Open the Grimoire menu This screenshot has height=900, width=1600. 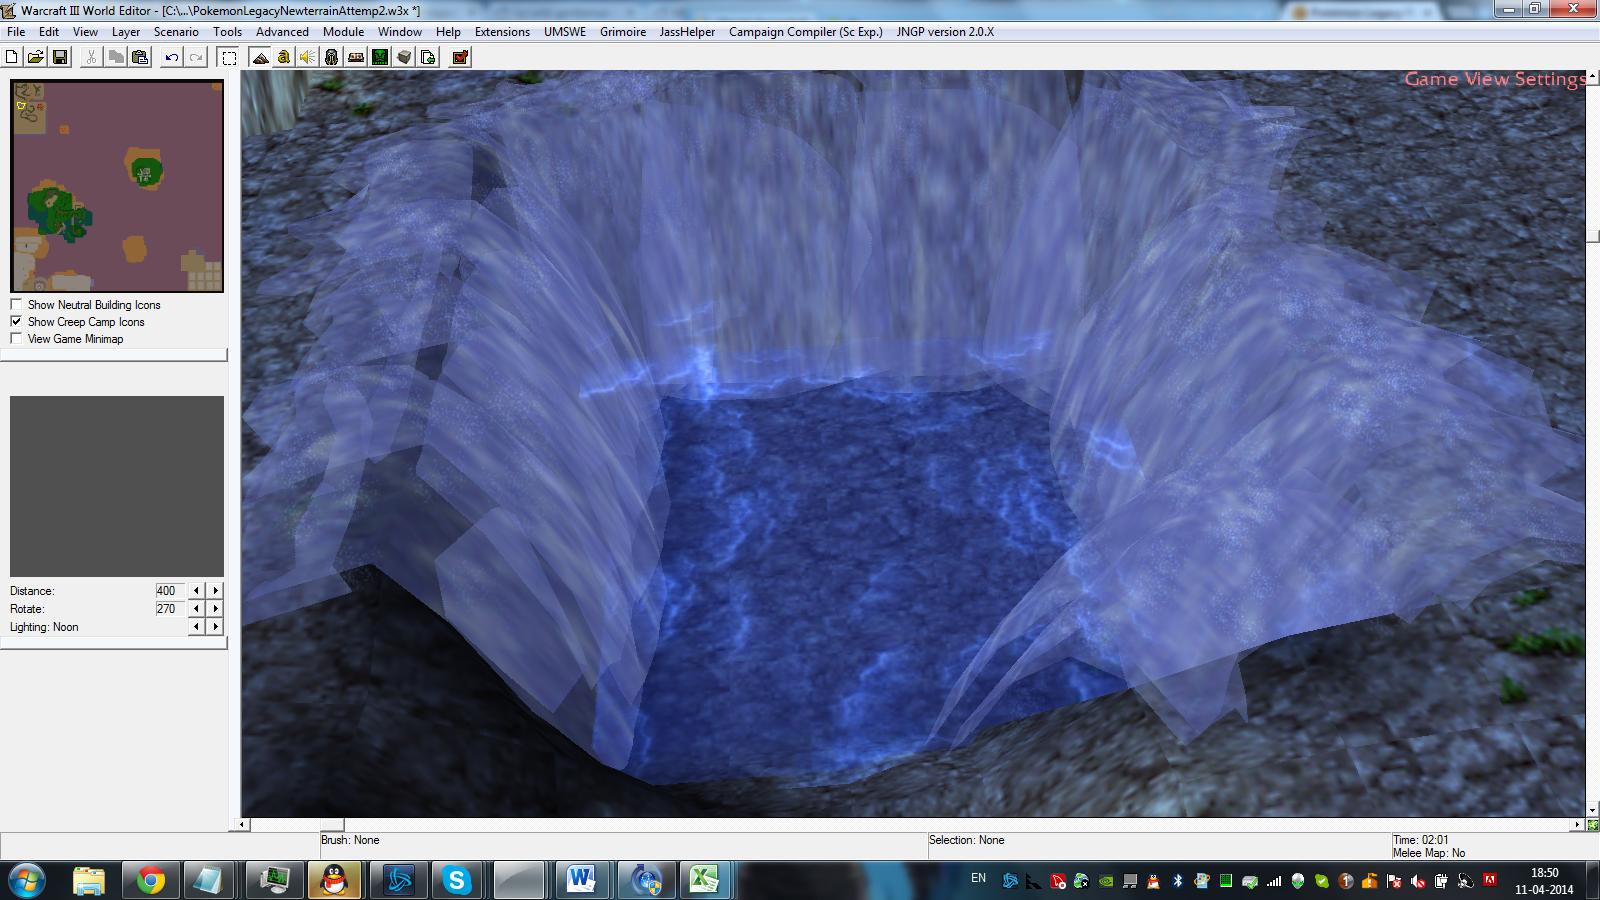(x=623, y=32)
